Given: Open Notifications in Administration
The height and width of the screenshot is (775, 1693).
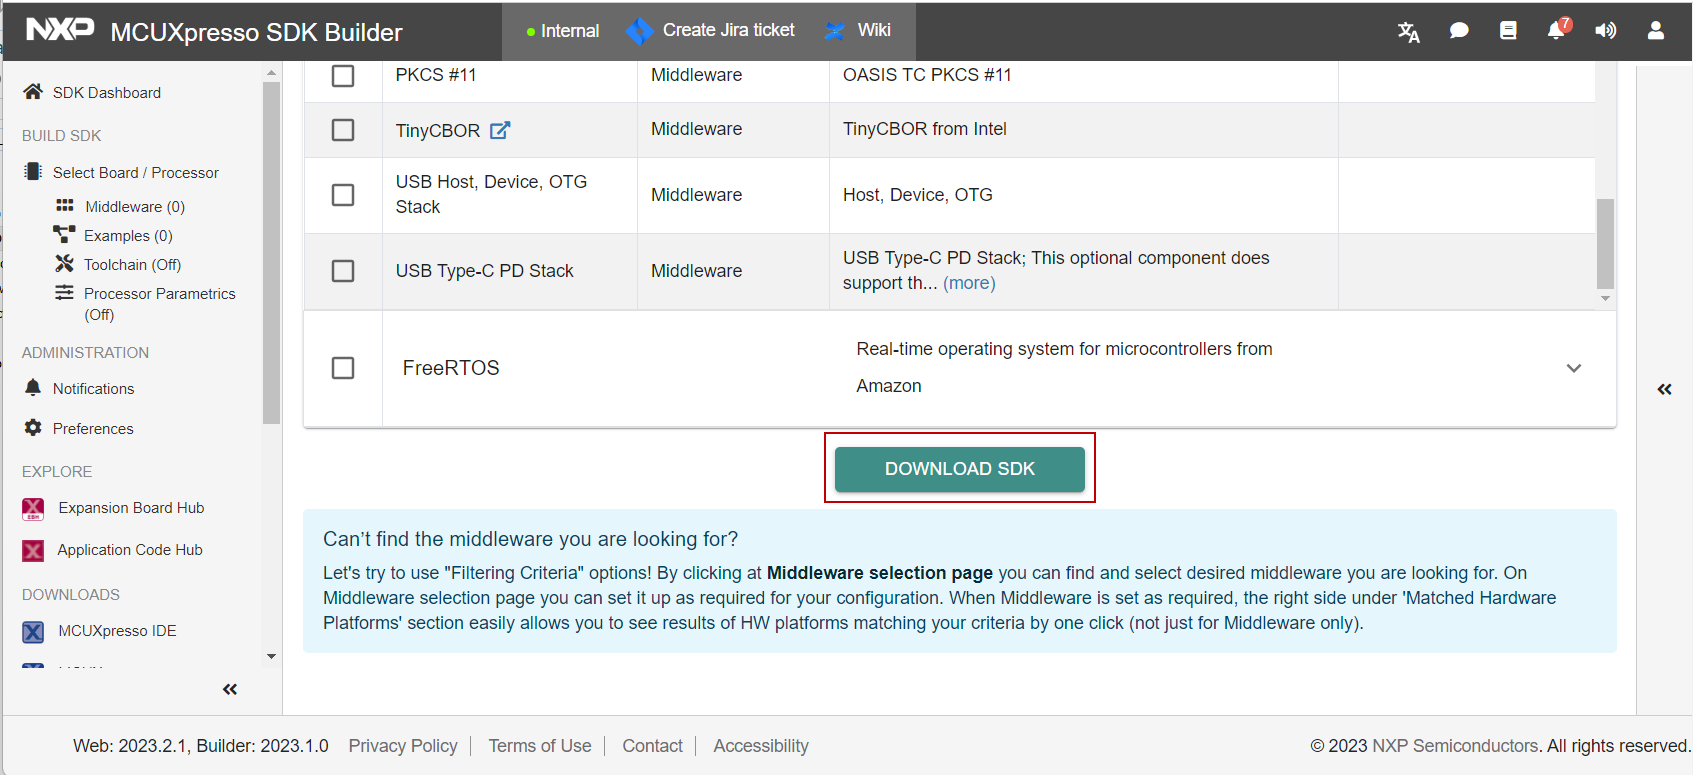Looking at the screenshot, I should 93,389.
